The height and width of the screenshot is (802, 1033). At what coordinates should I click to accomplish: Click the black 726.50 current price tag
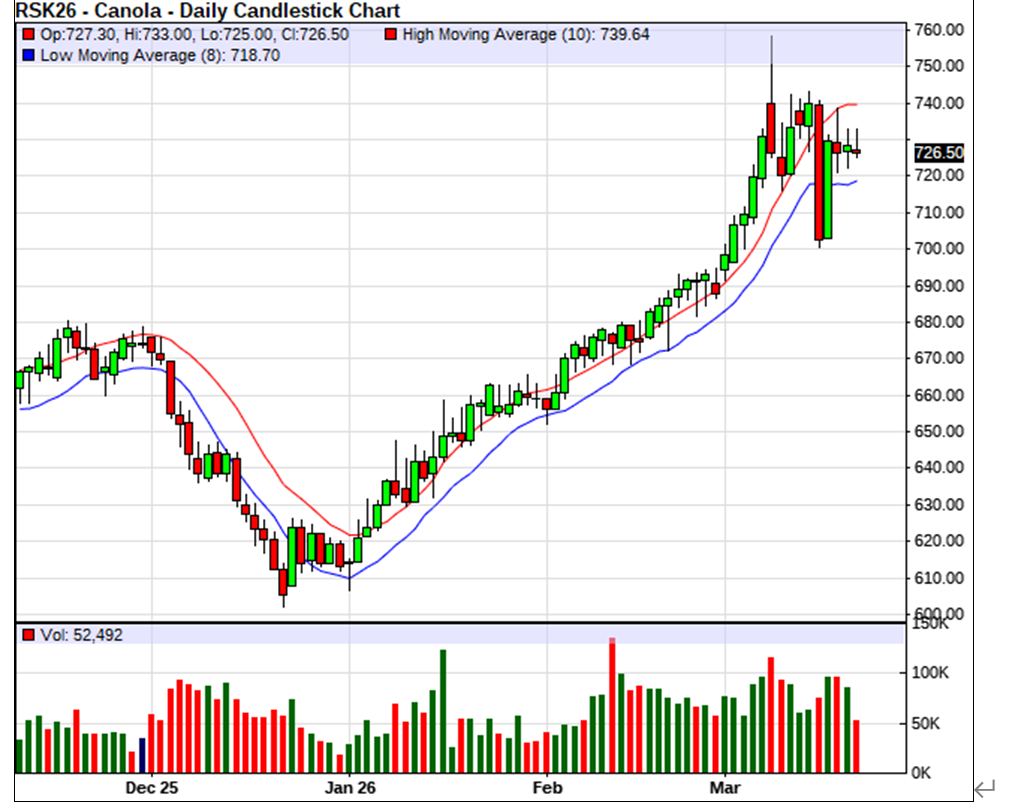939,153
